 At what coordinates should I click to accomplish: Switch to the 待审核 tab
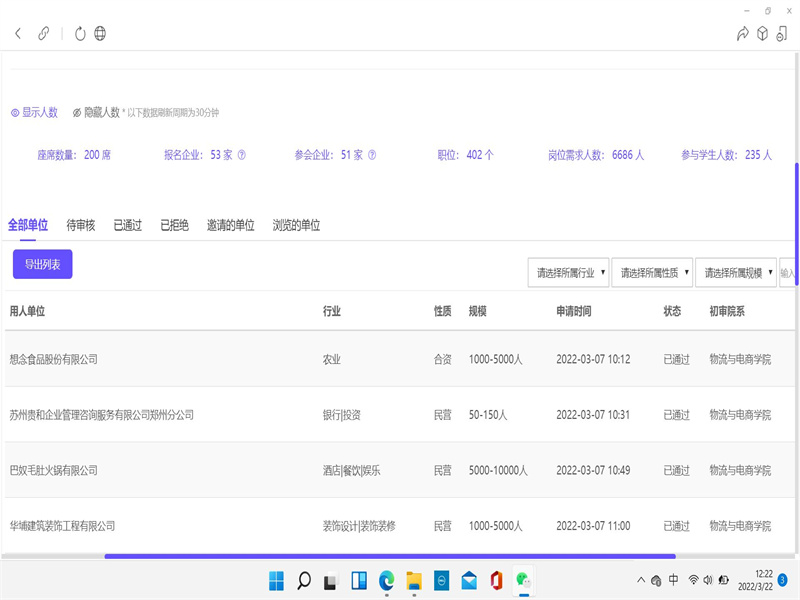pyautogui.click(x=81, y=226)
